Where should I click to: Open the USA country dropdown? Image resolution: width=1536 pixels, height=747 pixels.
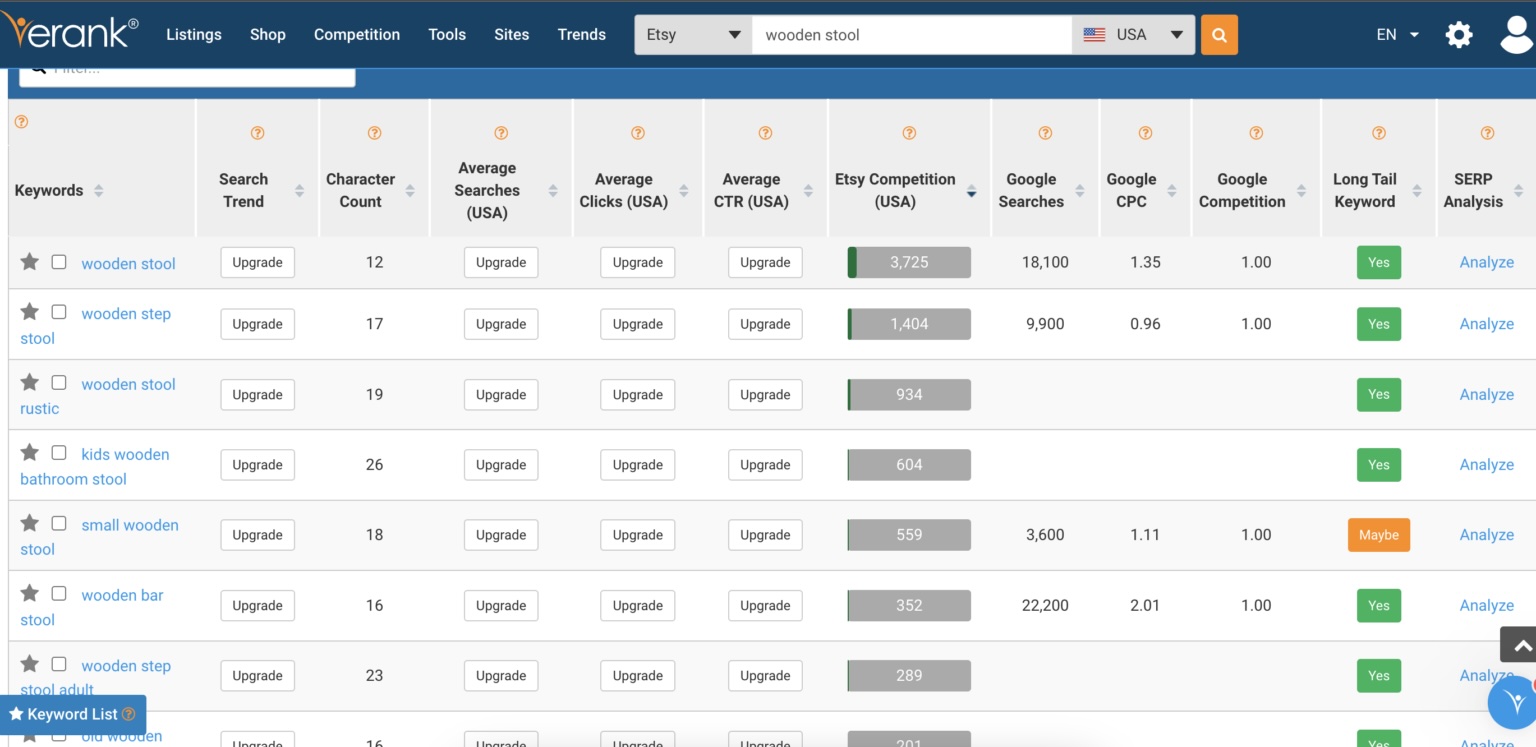[1133, 35]
